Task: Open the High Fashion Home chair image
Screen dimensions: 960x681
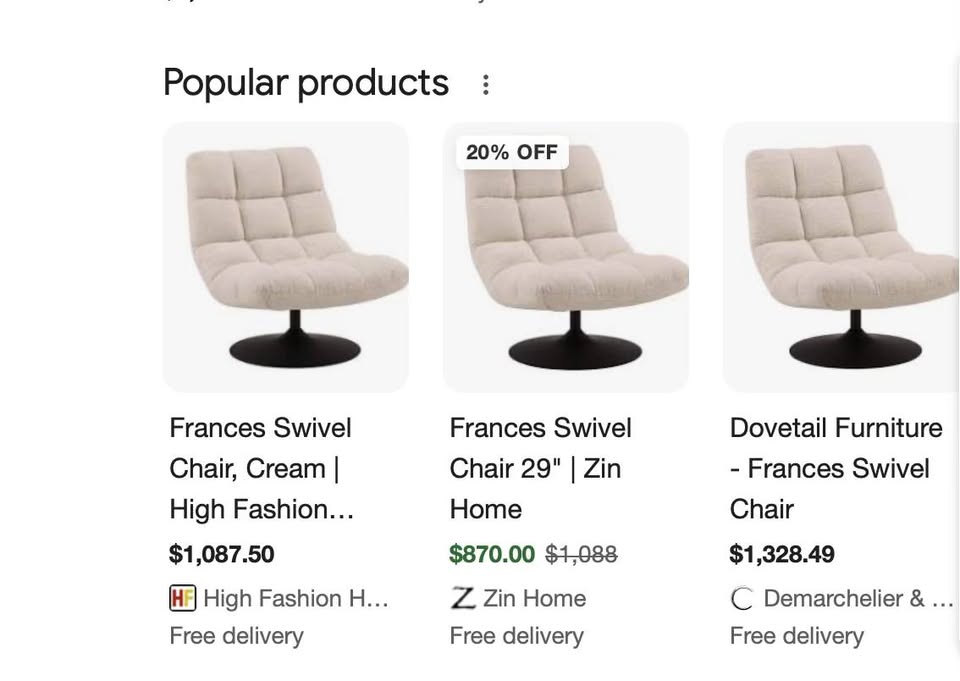Action: pyautogui.click(x=286, y=257)
